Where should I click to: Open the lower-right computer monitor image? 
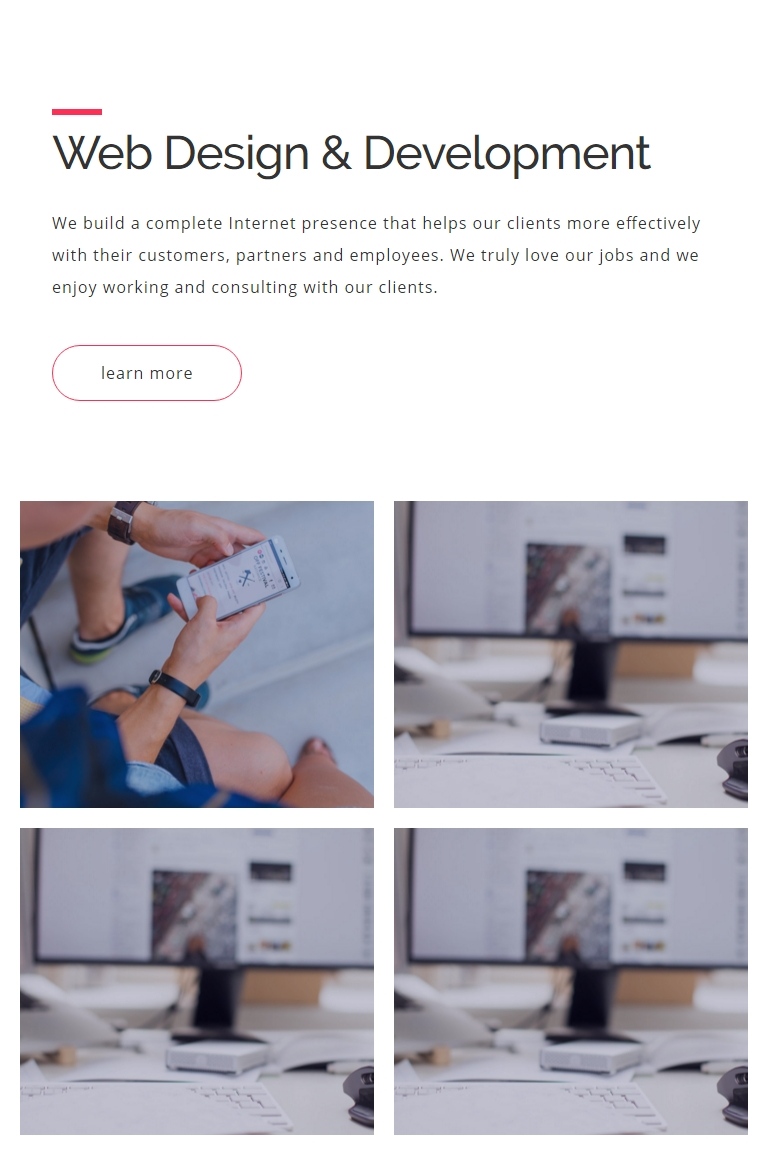(x=571, y=981)
